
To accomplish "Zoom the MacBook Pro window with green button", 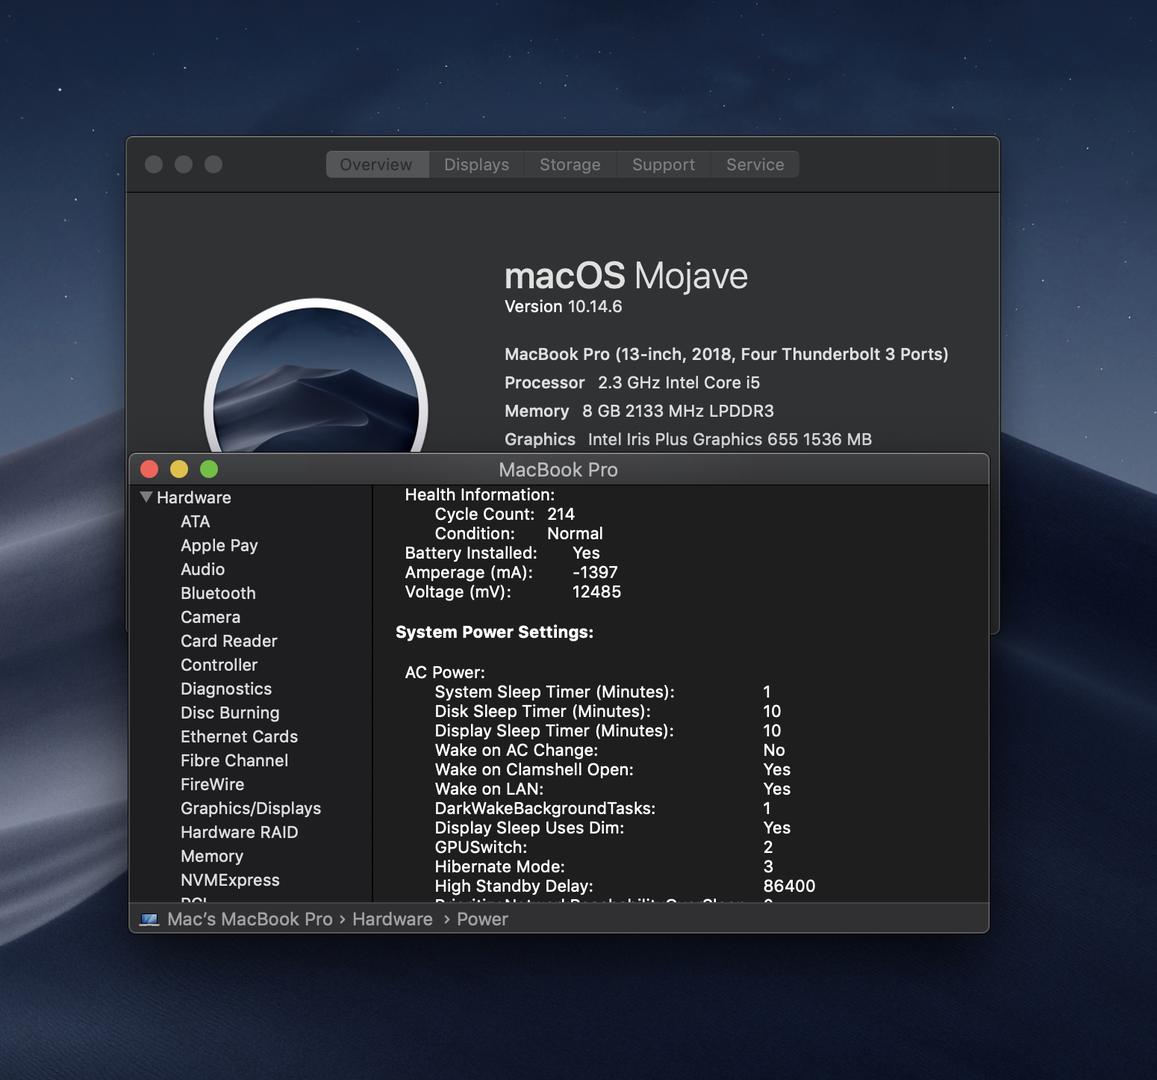I will click(210, 469).
